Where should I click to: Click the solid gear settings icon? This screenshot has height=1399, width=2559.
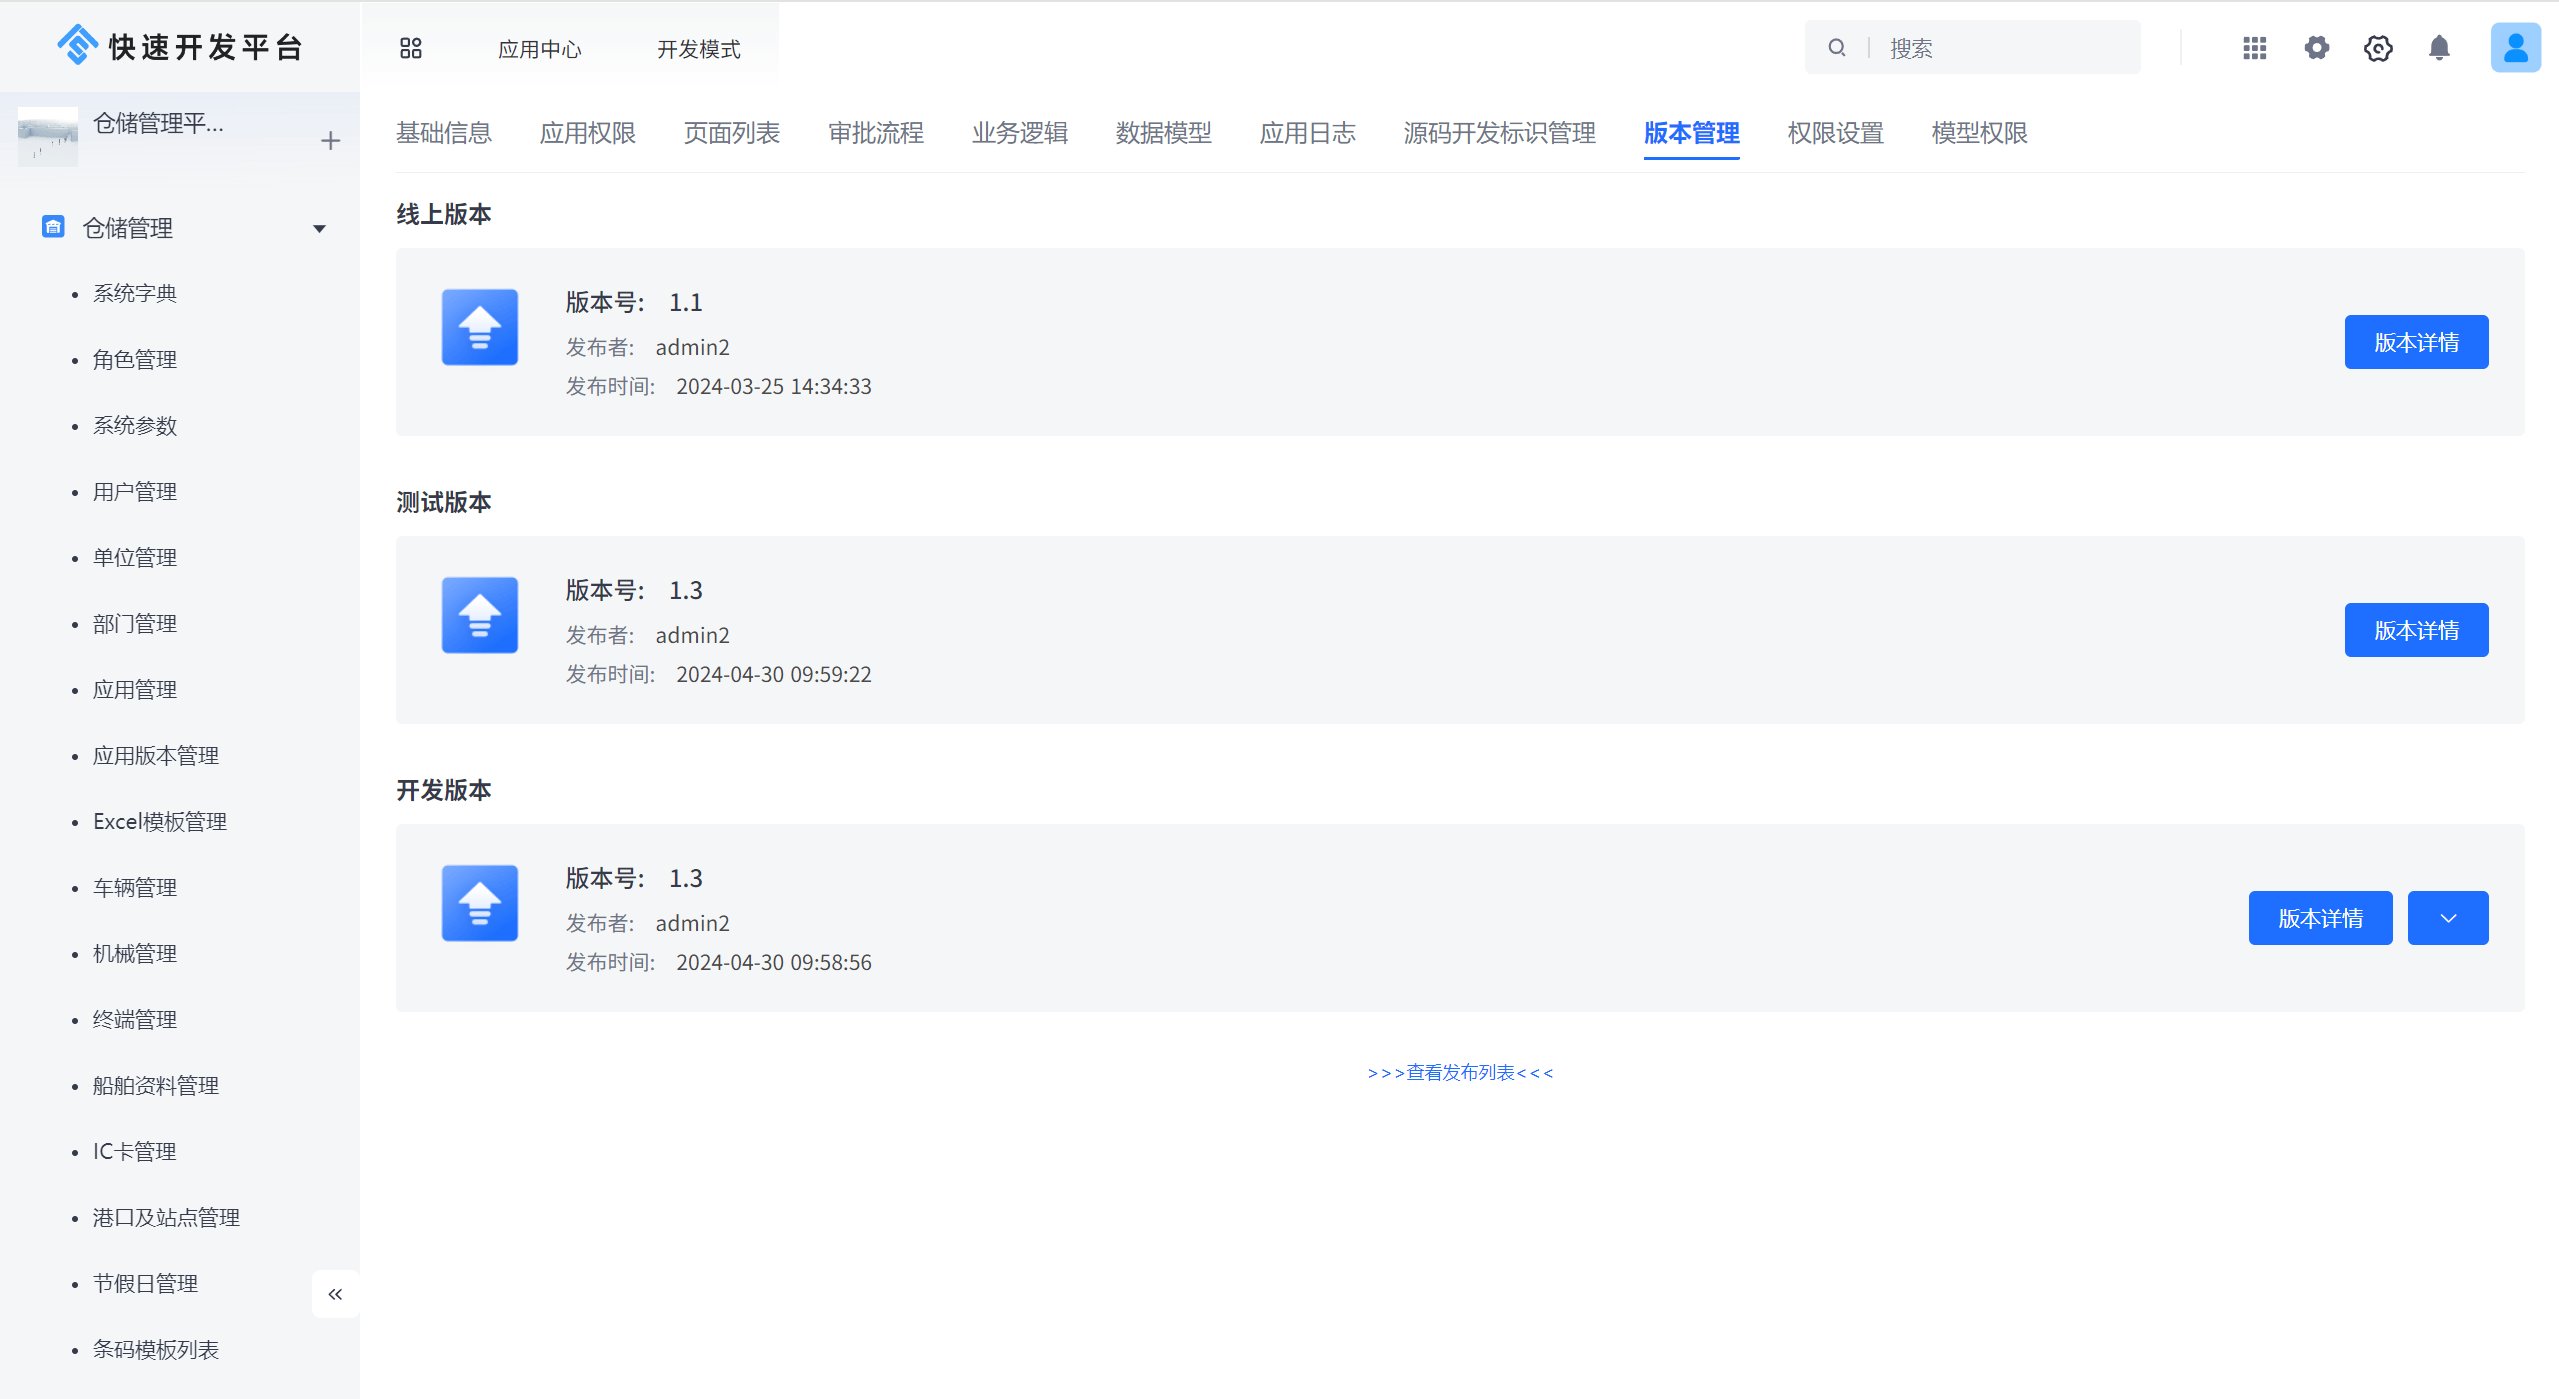point(2316,48)
